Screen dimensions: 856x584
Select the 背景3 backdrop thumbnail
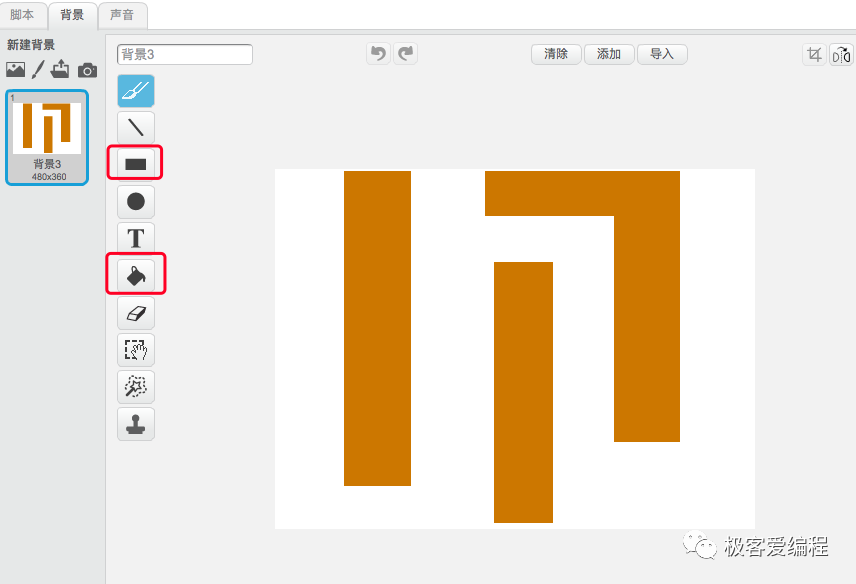tap(47, 138)
